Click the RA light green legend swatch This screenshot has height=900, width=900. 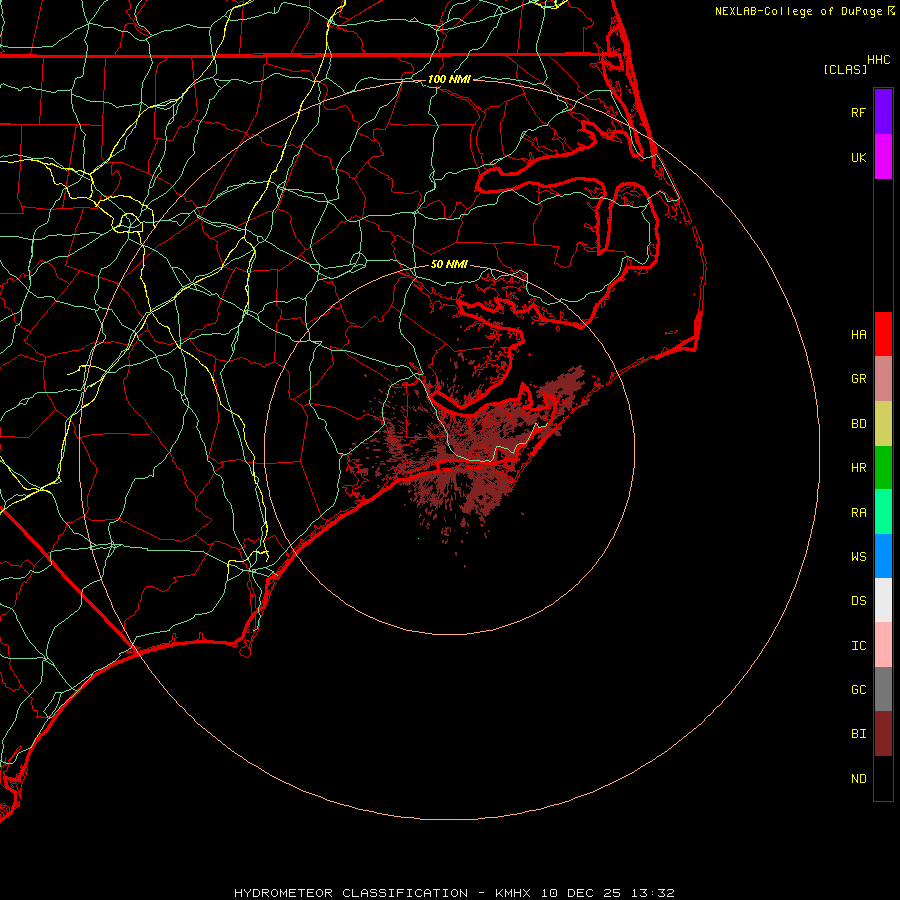[x=883, y=512]
